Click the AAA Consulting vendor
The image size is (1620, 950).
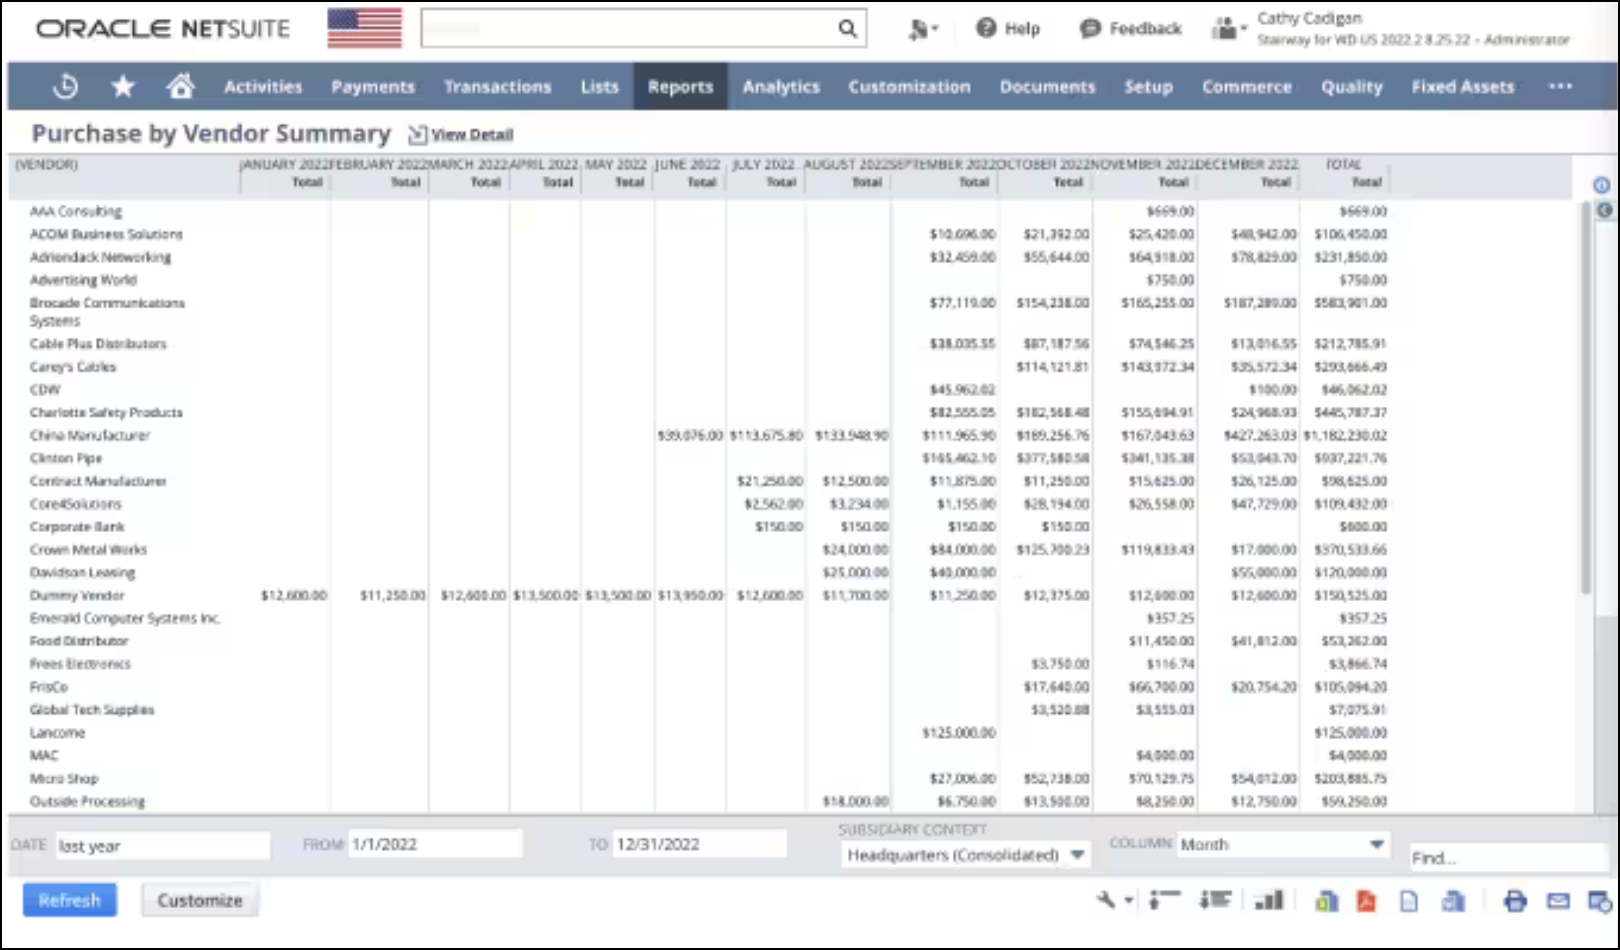tap(76, 211)
